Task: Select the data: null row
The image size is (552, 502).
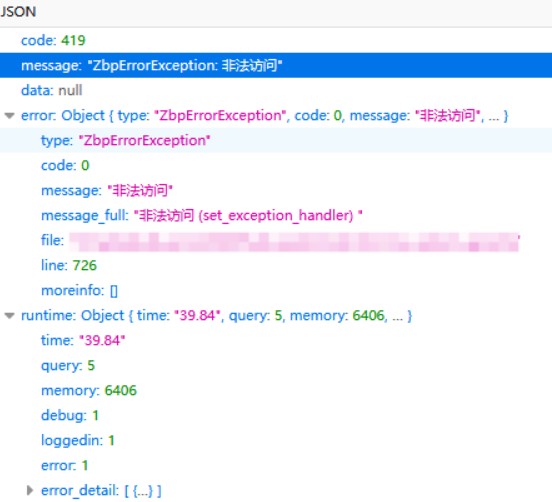Action: 276,90
